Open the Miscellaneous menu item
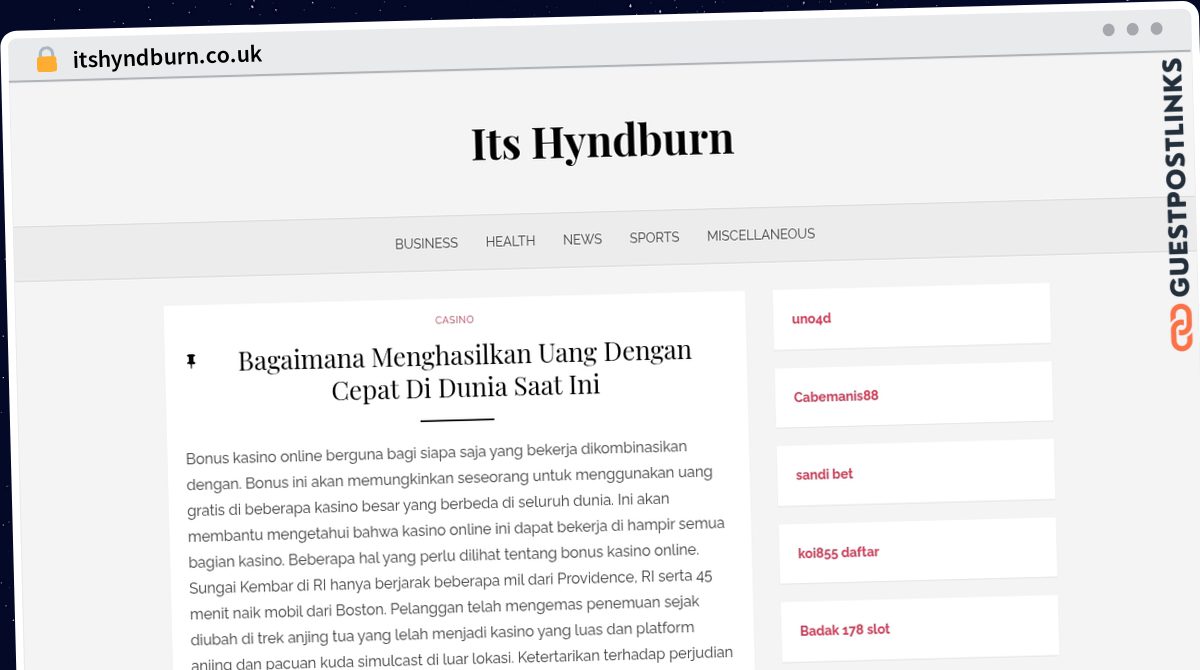 click(x=761, y=234)
